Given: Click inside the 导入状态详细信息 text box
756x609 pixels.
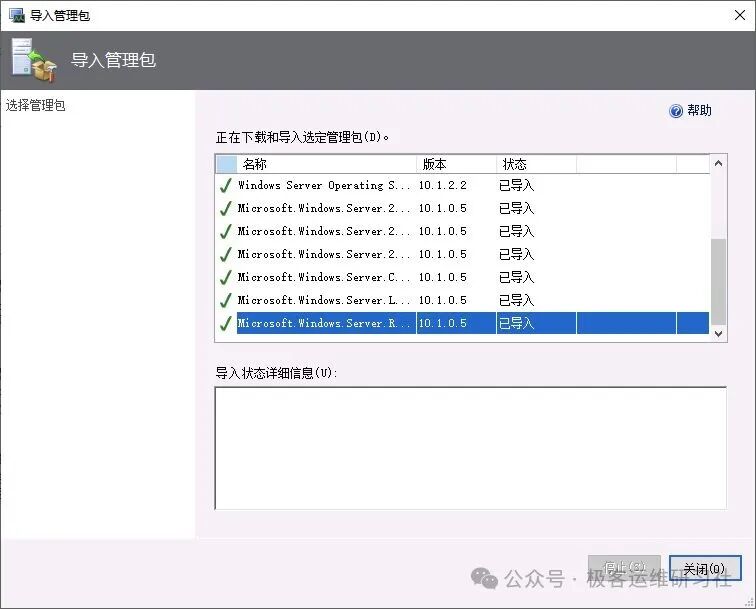Looking at the screenshot, I should point(471,448).
